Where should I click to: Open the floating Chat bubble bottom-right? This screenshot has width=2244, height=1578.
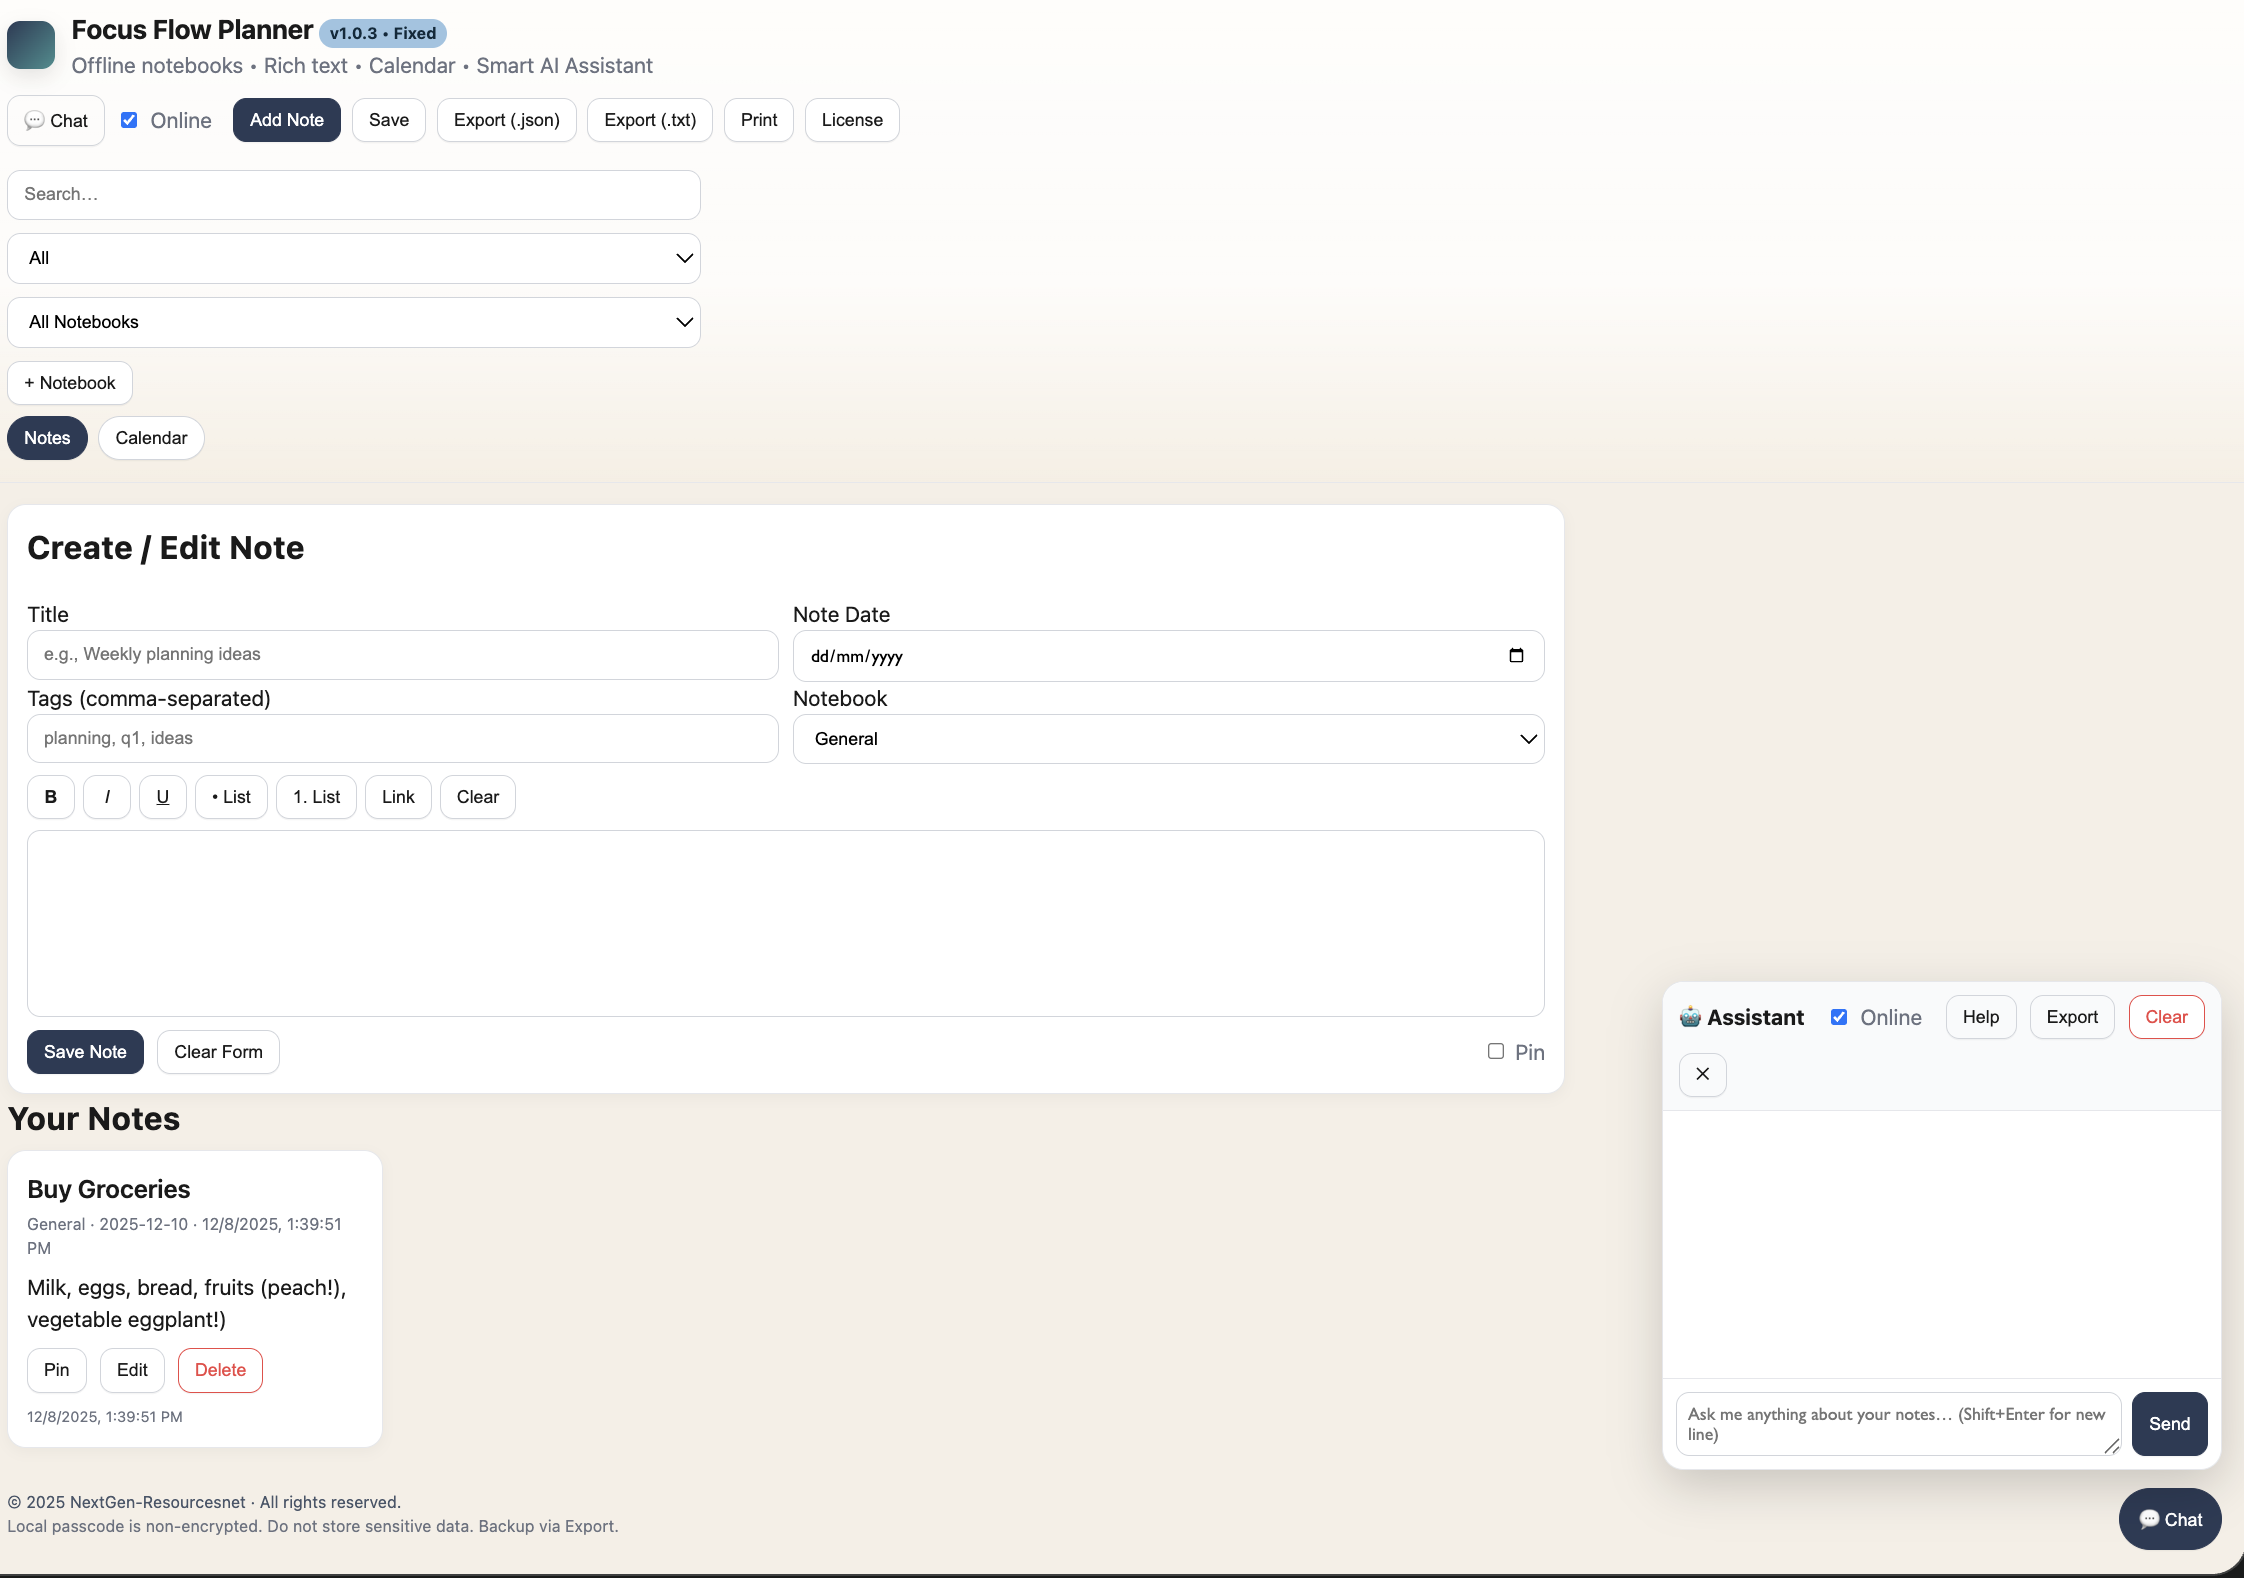click(2169, 1518)
